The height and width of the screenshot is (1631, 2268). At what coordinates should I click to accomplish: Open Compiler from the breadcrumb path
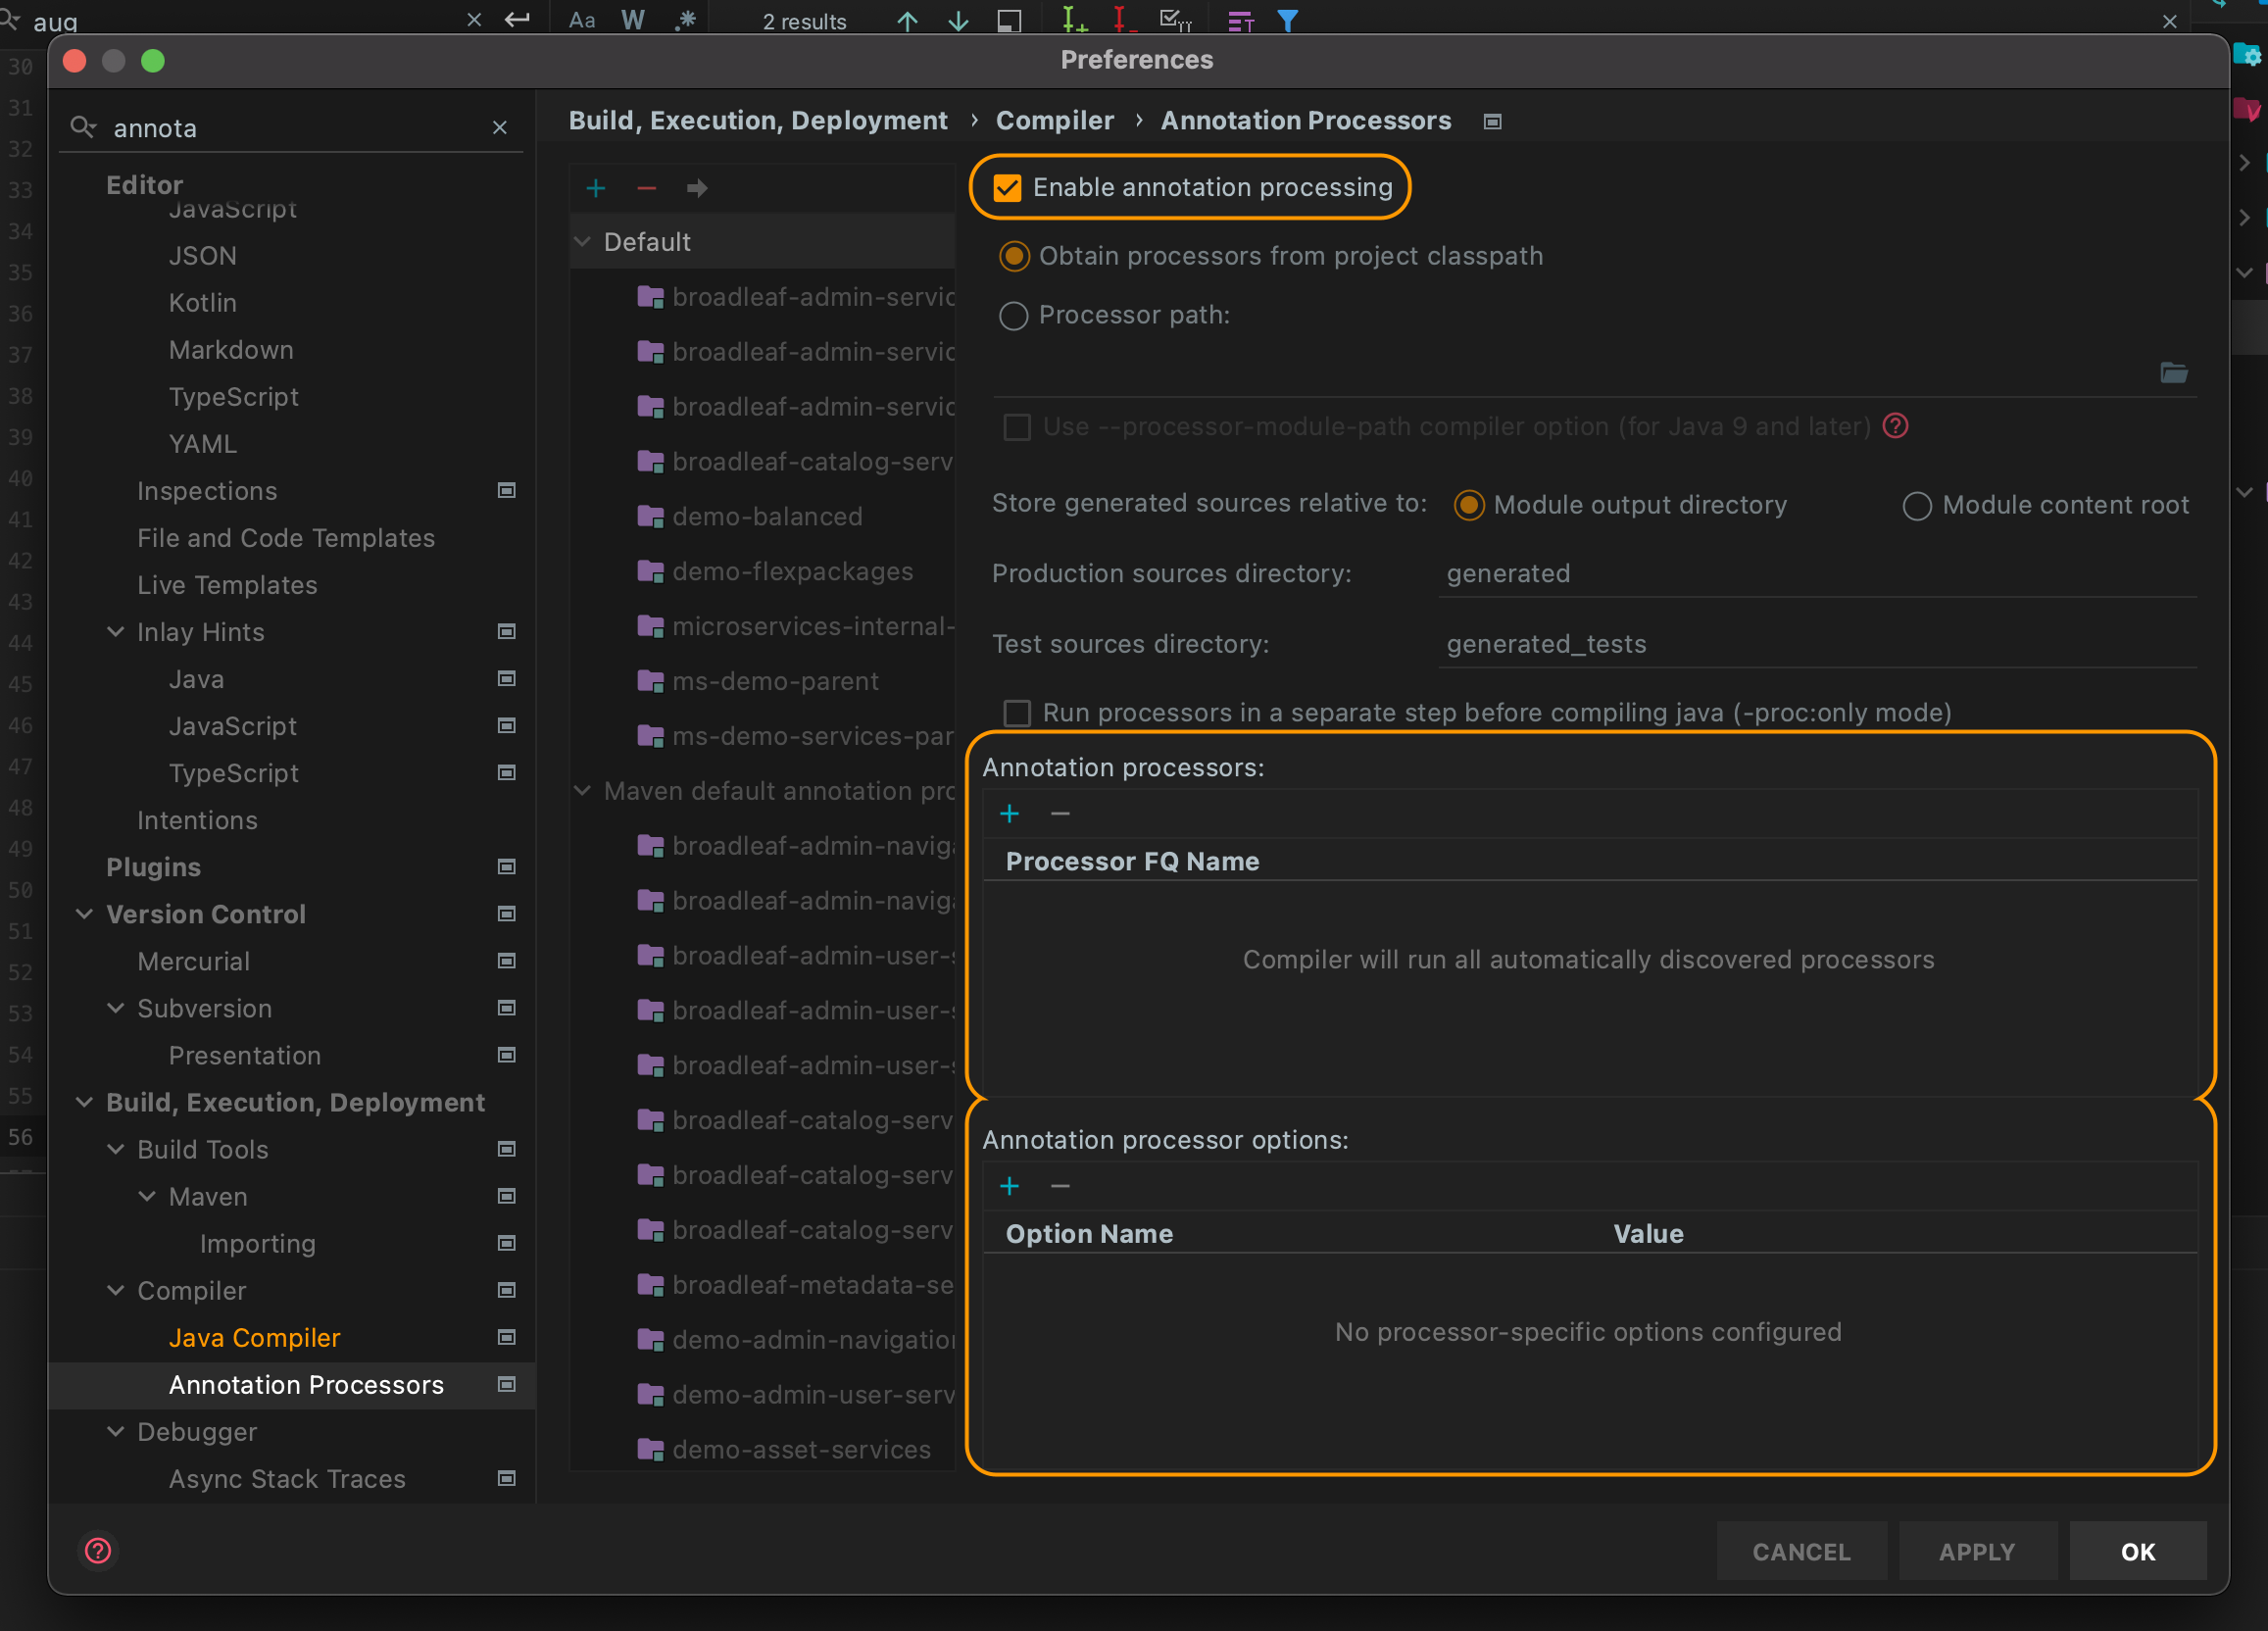tap(1054, 120)
